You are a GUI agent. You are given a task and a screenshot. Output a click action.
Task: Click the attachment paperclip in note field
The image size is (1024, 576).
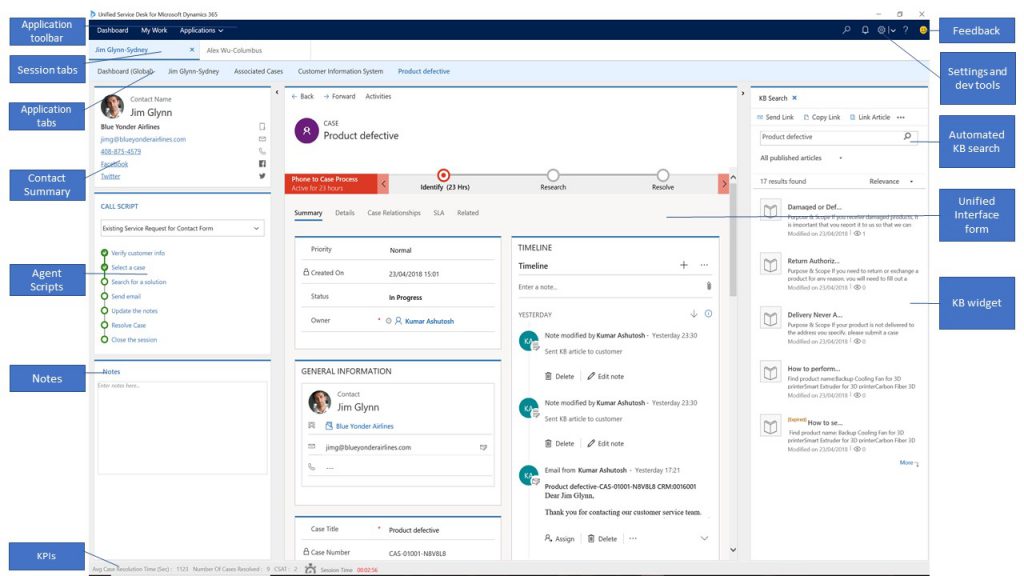[708, 286]
